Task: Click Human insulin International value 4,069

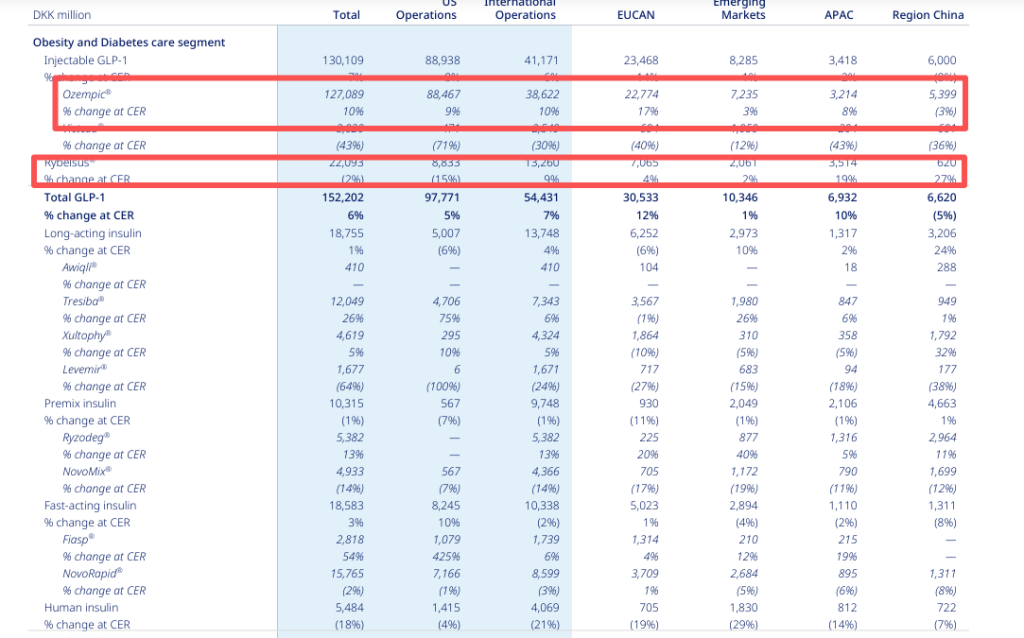Action: [x=545, y=607]
